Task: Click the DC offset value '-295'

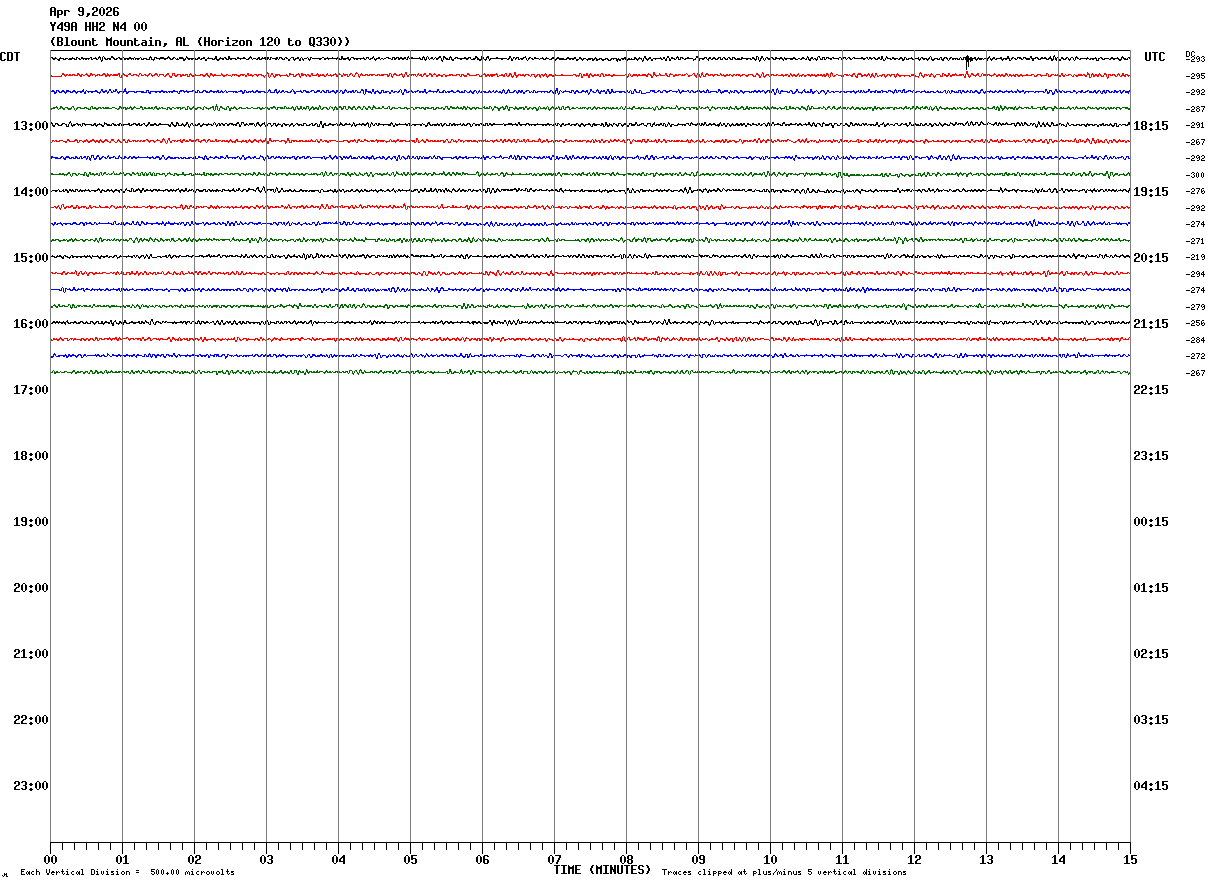Action: point(1195,76)
